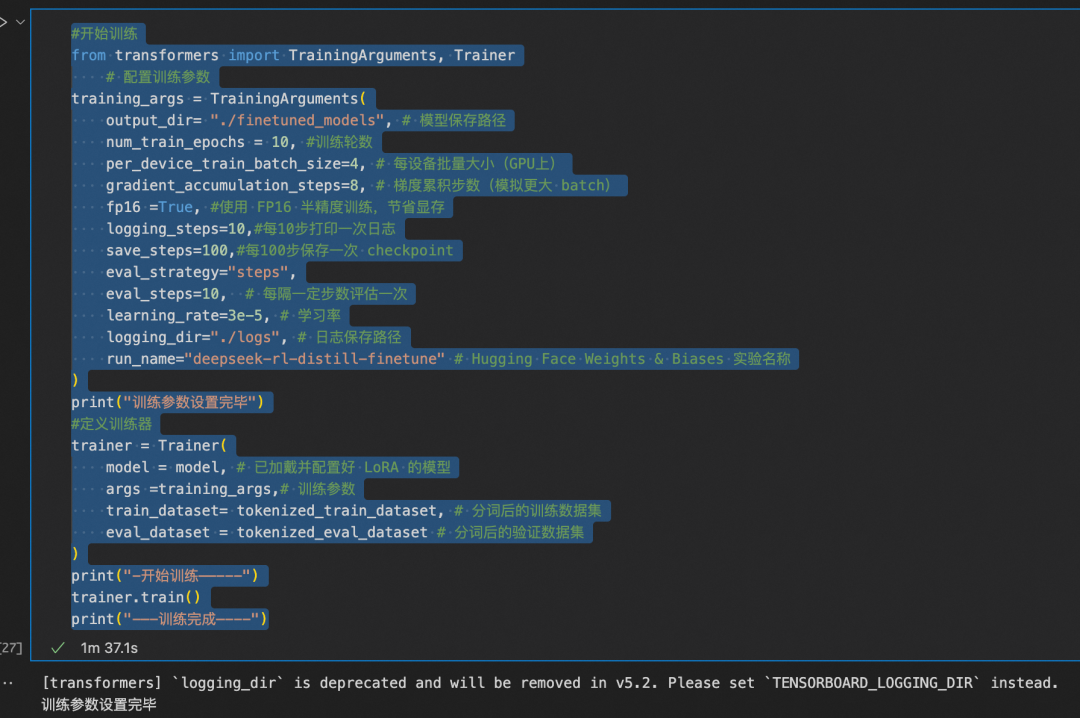
Task: Click the print("训练参数设置完毕") code line
Action: (x=167, y=402)
